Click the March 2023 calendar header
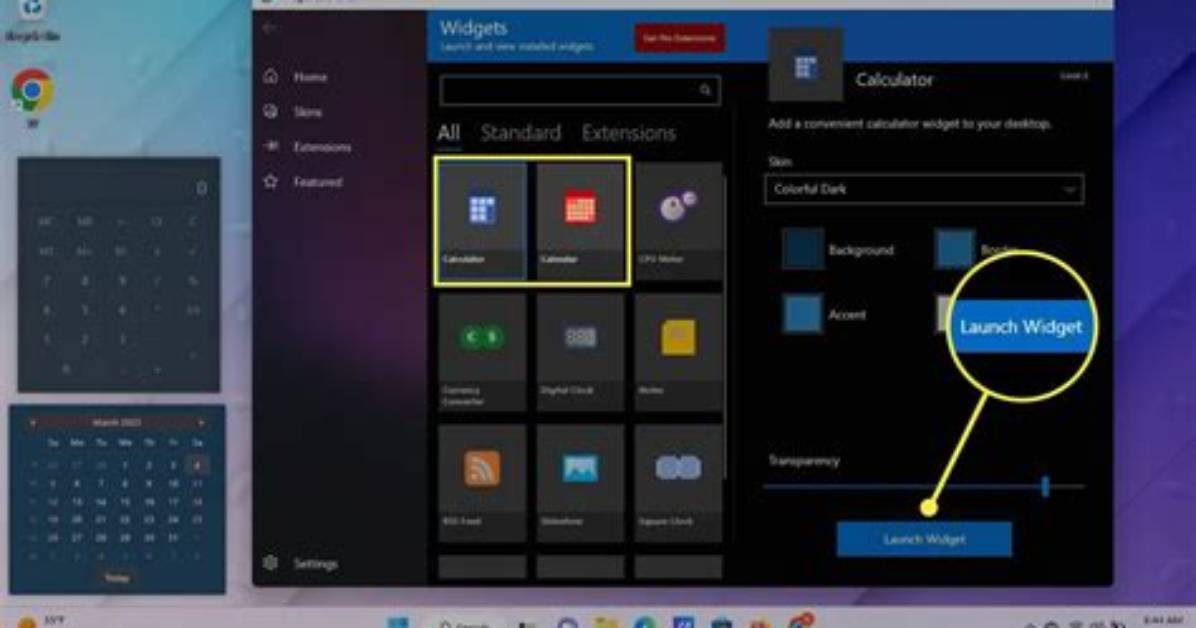This screenshot has width=1196, height=628. coord(117,422)
